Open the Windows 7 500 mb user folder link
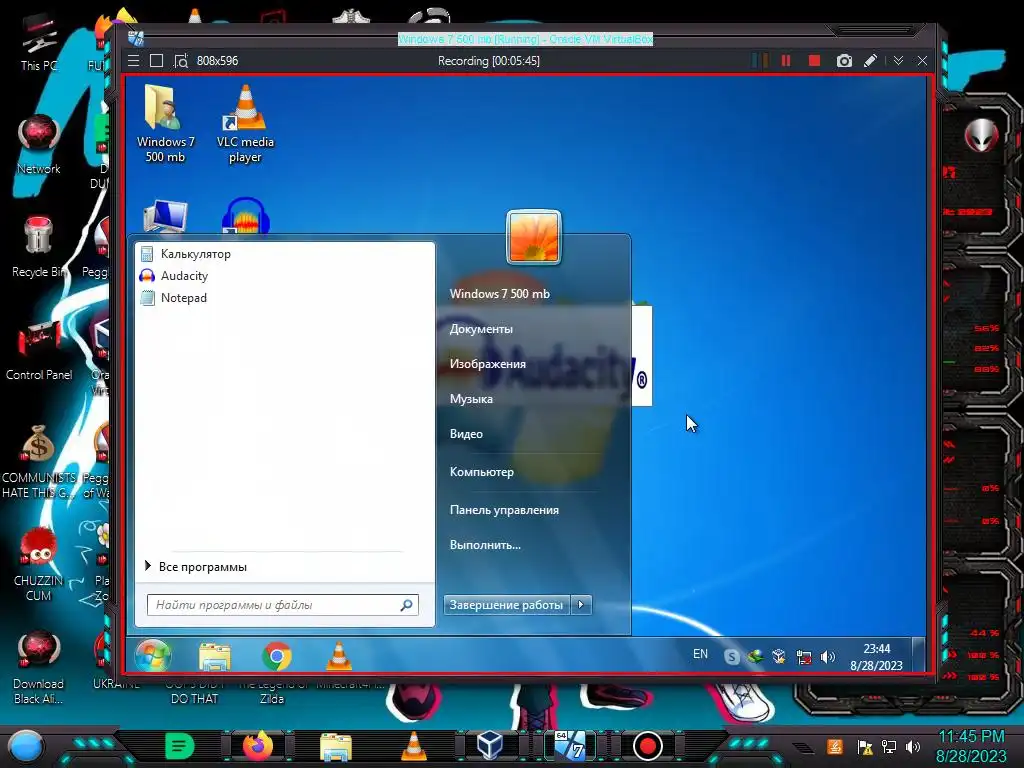Viewport: 1024px width, 768px height. pos(500,294)
